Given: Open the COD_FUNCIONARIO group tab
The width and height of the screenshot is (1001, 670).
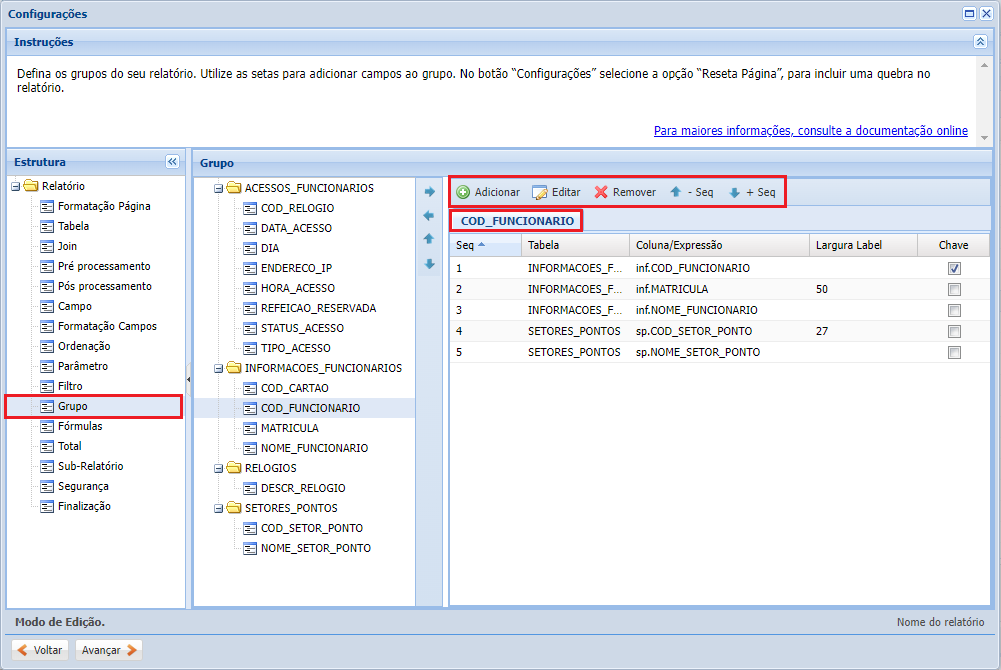Looking at the screenshot, I should click(517, 220).
